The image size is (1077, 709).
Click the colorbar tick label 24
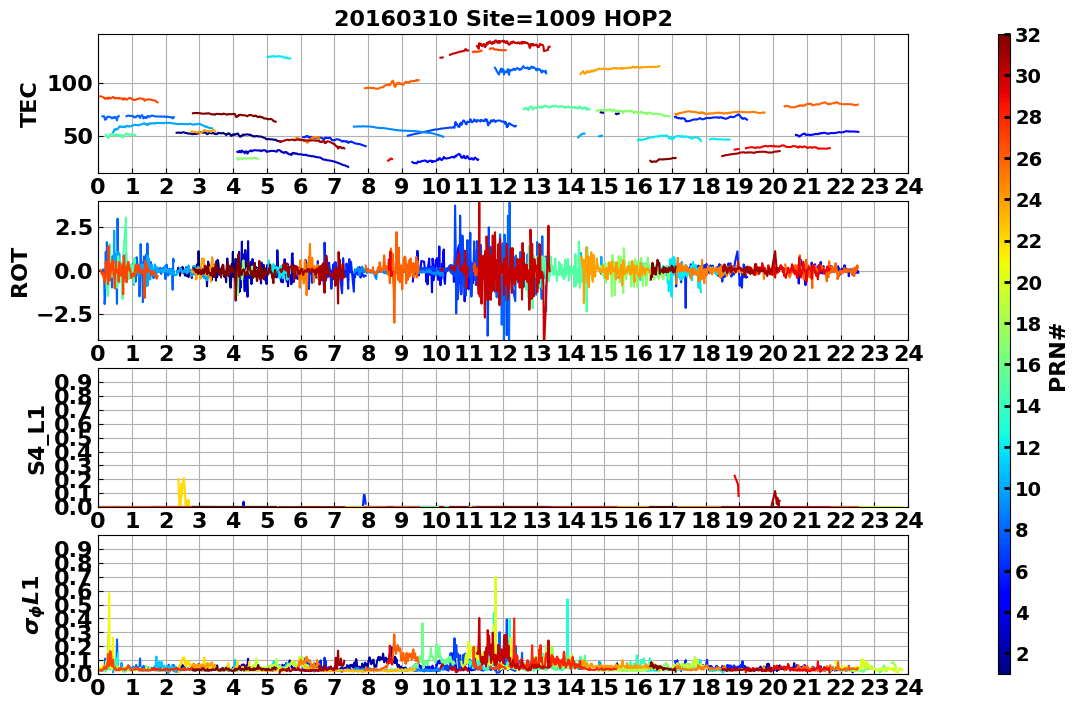tap(1028, 200)
